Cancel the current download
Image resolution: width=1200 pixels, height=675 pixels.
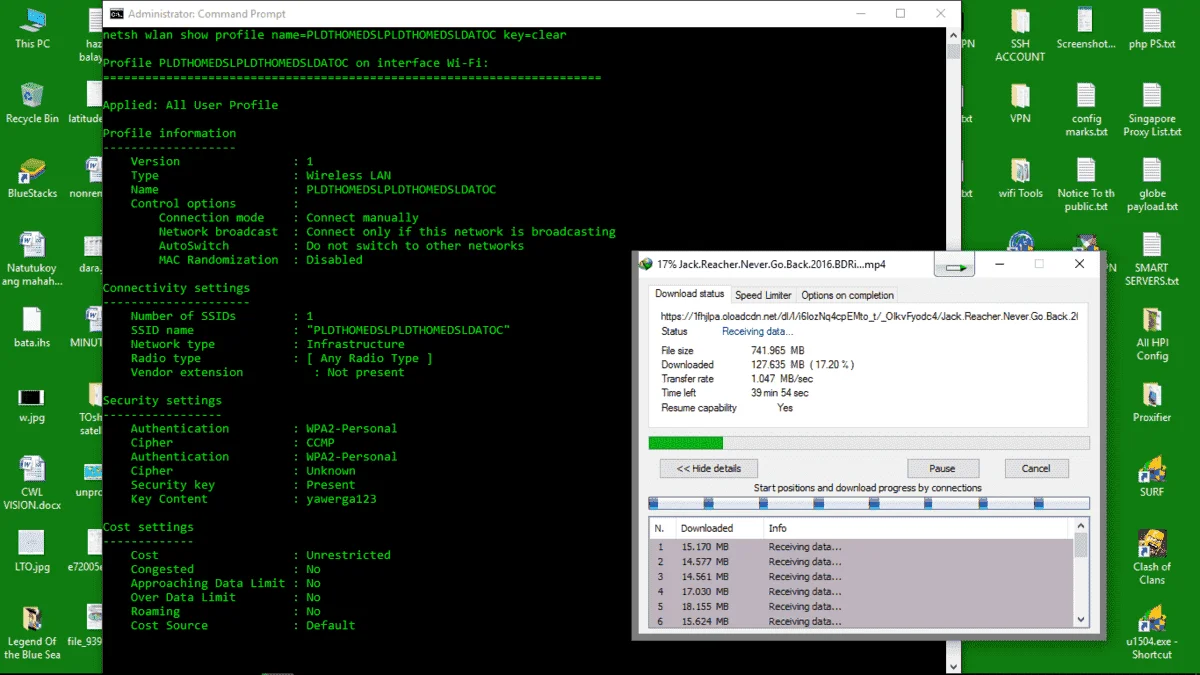[1036, 468]
